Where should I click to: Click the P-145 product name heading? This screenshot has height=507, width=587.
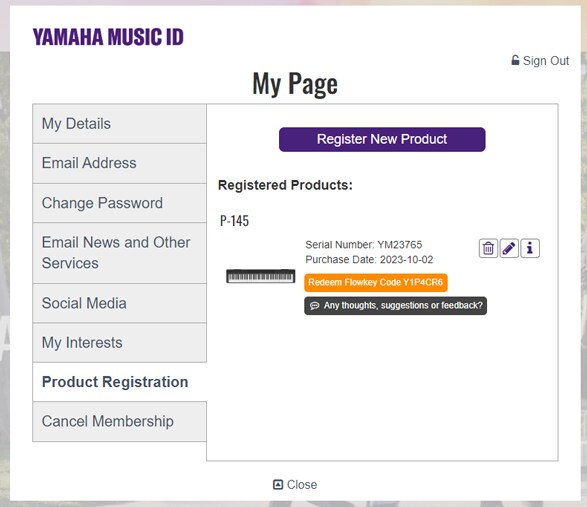point(234,221)
